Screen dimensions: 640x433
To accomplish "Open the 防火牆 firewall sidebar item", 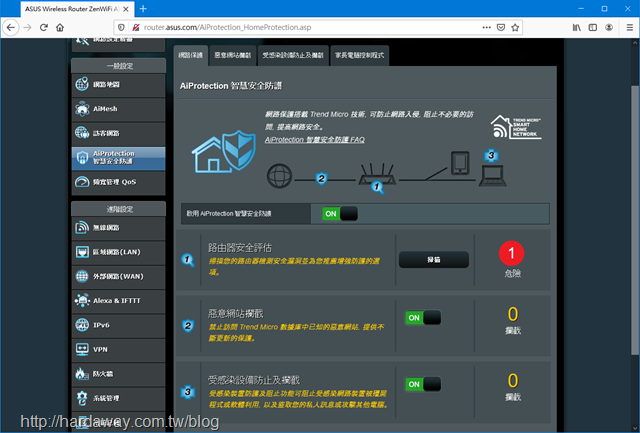I will 118,374.
